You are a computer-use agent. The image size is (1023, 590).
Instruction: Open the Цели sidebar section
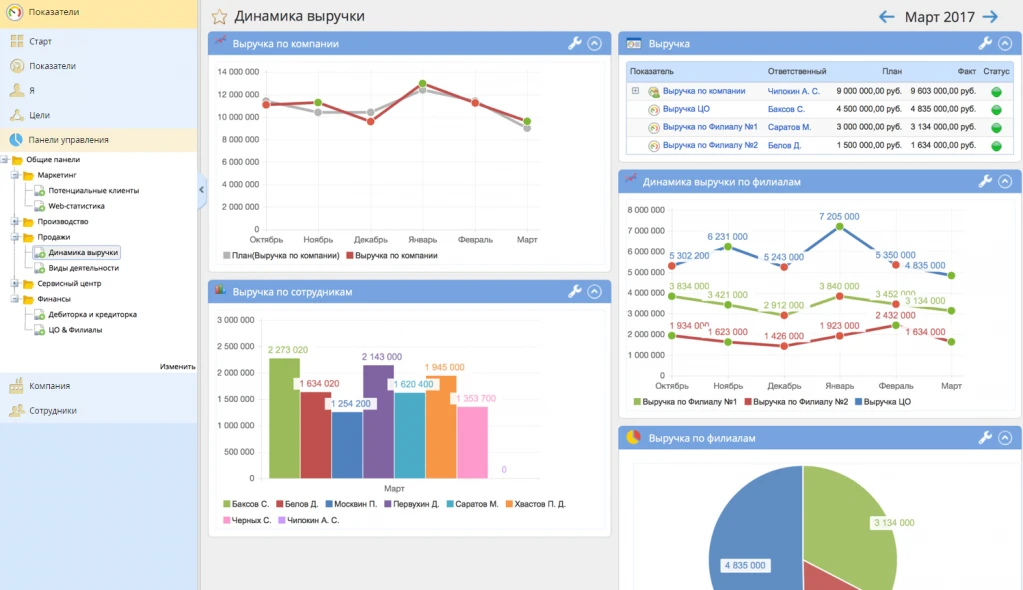39,115
